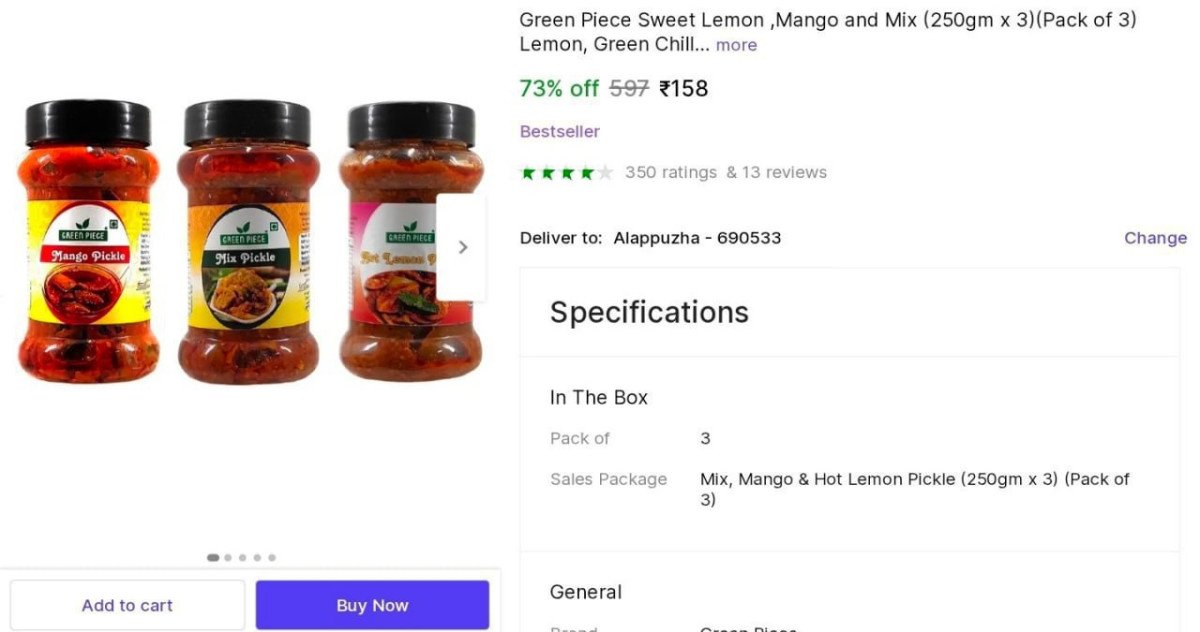
Task: Open the 350 ratings link
Action: click(x=671, y=173)
